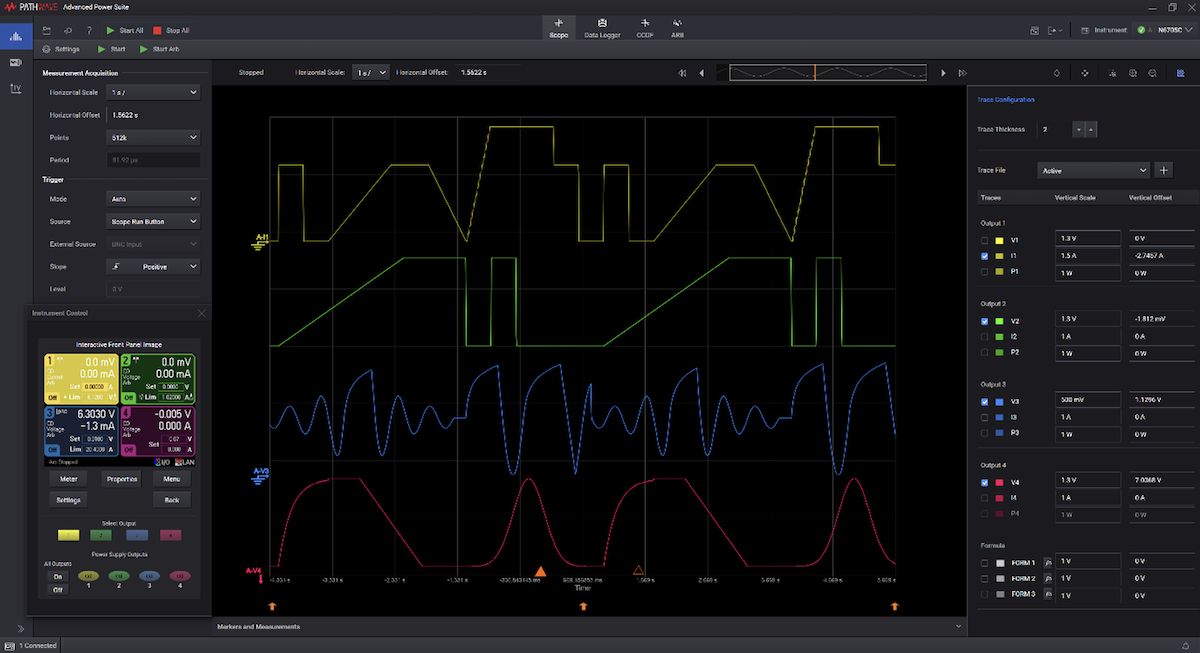The width and height of the screenshot is (1200, 653).
Task: Switch to the CCDF tab
Action: click(644, 28)
